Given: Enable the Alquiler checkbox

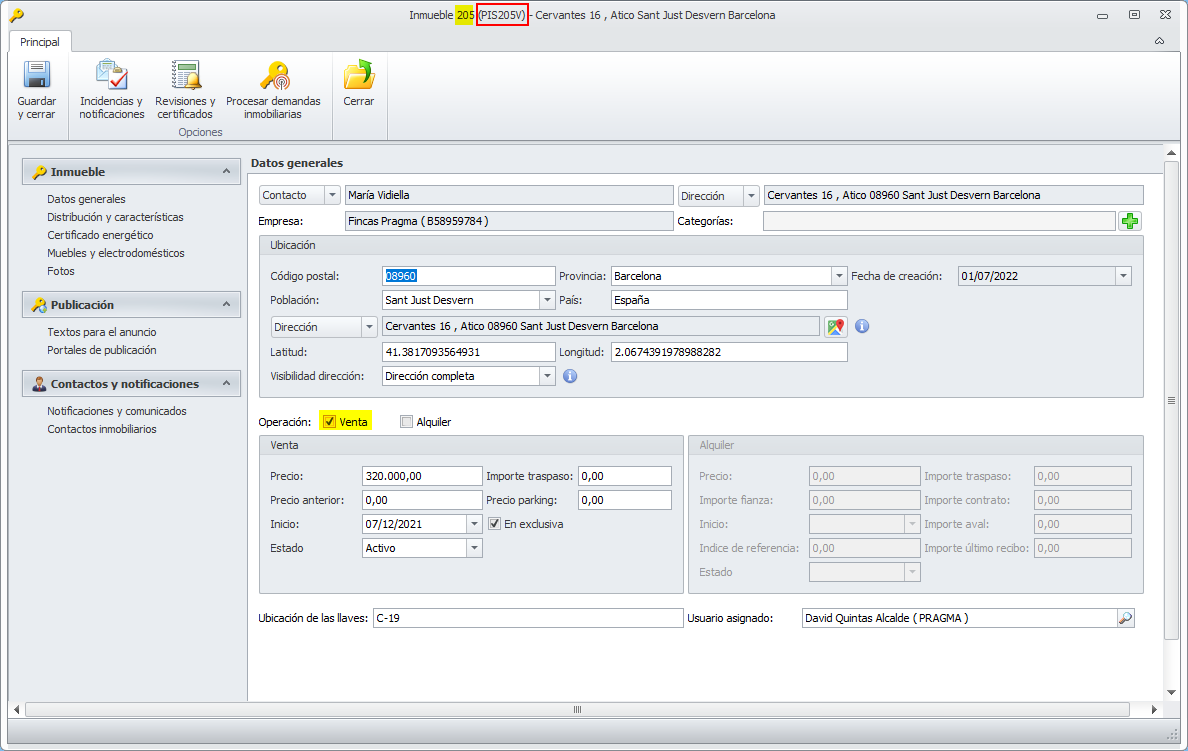Looking at the screenshot, I should click(406, 422).
